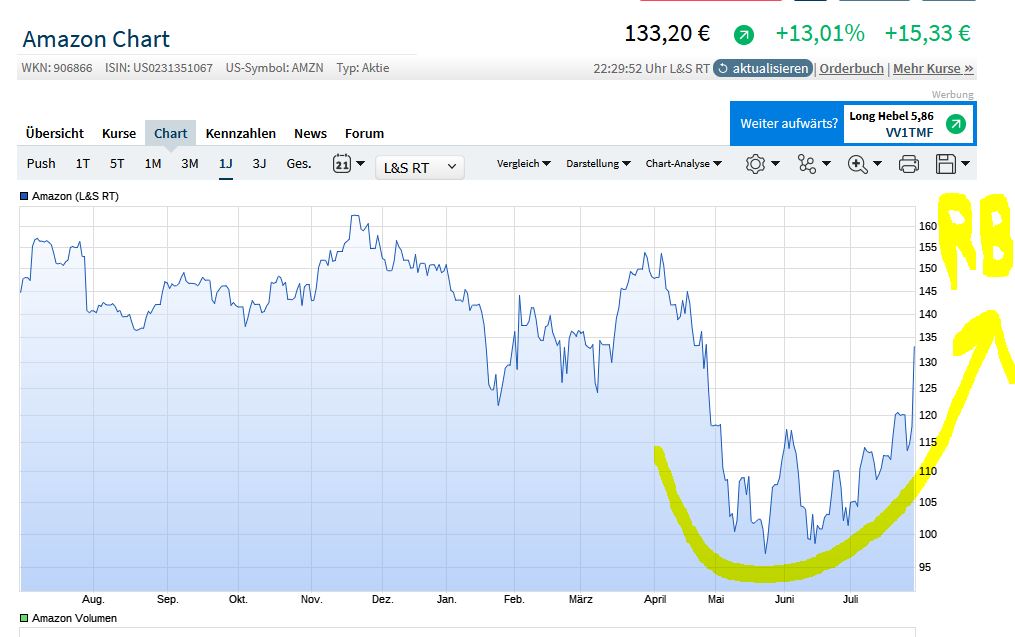The width and height of the screenshot is (1015, 637).
Task: Click the 133,20 € price value
Action: coord(667,33)
